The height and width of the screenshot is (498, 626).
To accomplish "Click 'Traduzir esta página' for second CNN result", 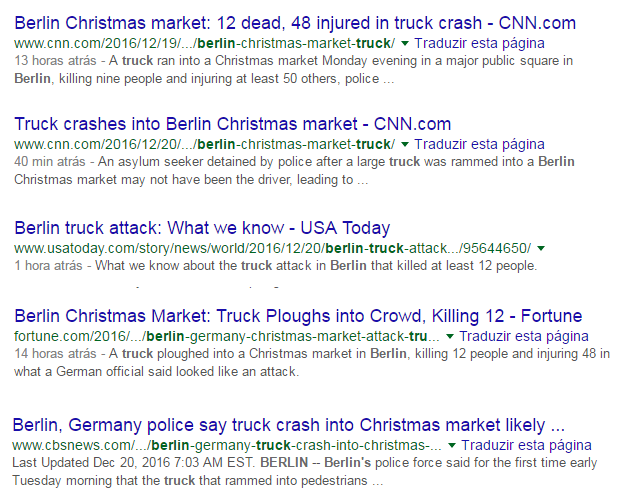I will click(479, 144).
